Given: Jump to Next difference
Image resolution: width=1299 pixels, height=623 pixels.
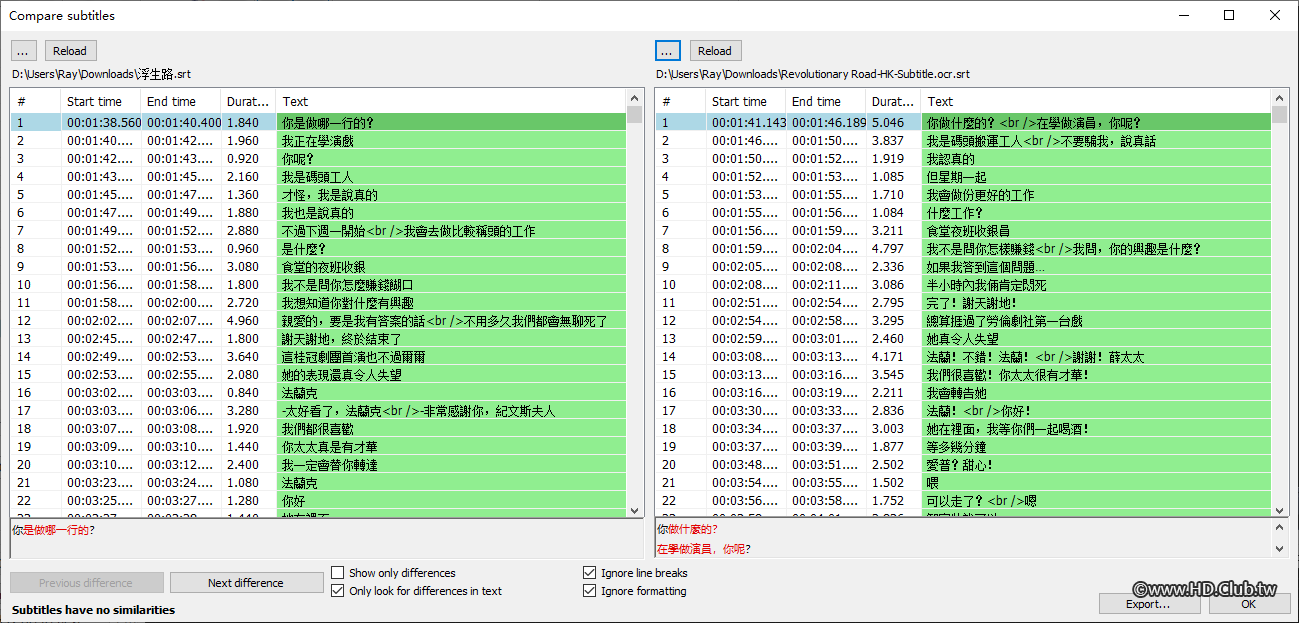Looking at the screenshot, I should [245, 583].
